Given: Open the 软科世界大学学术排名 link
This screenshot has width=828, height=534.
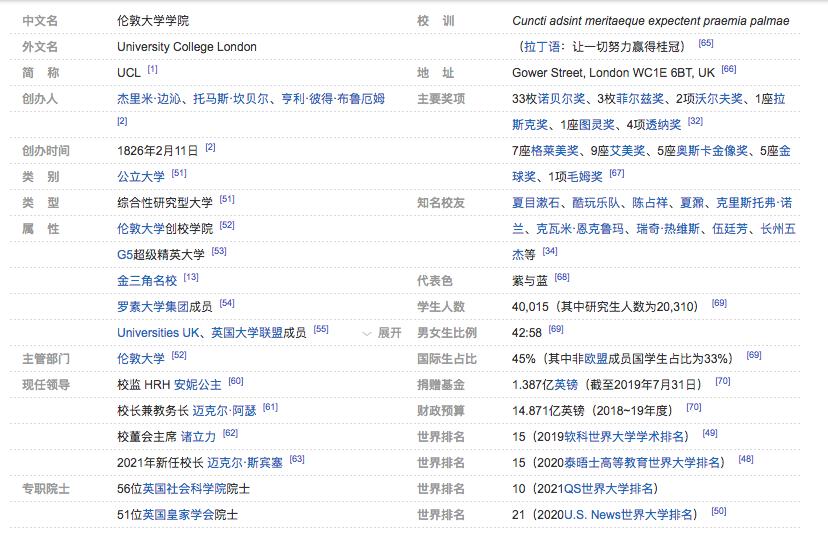Looking at the screenshot, I should coord(624,437).
